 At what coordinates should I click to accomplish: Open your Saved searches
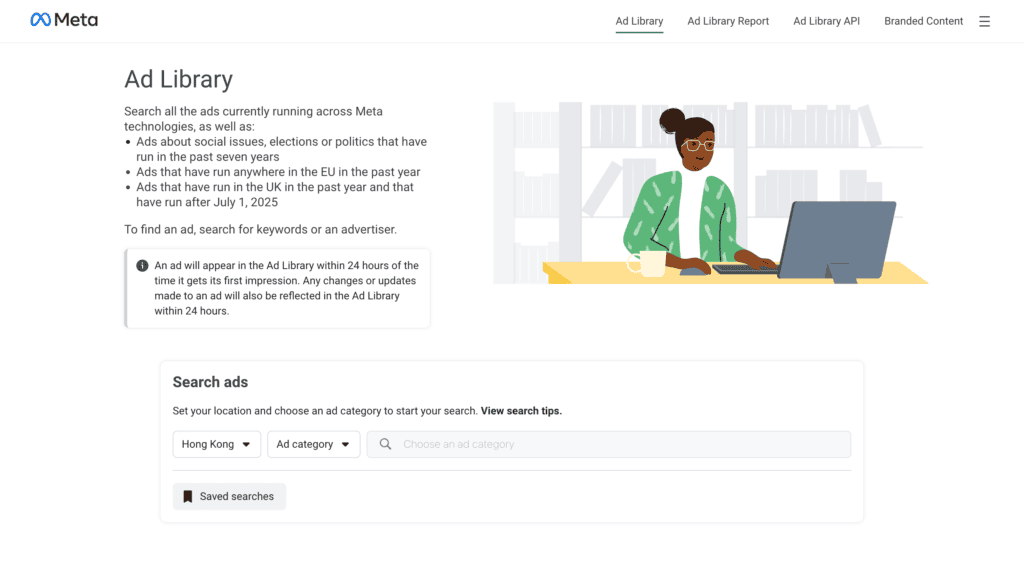click(229, 496)
